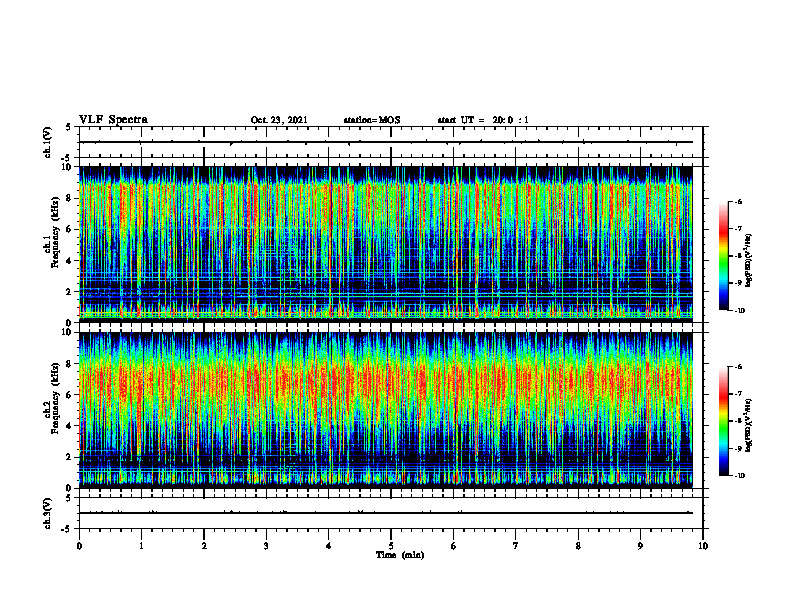Click the '2' kHz tick of ch.1 spectrogram
Viewport: 792px width, 612px height.
click(x=70, y=292)
